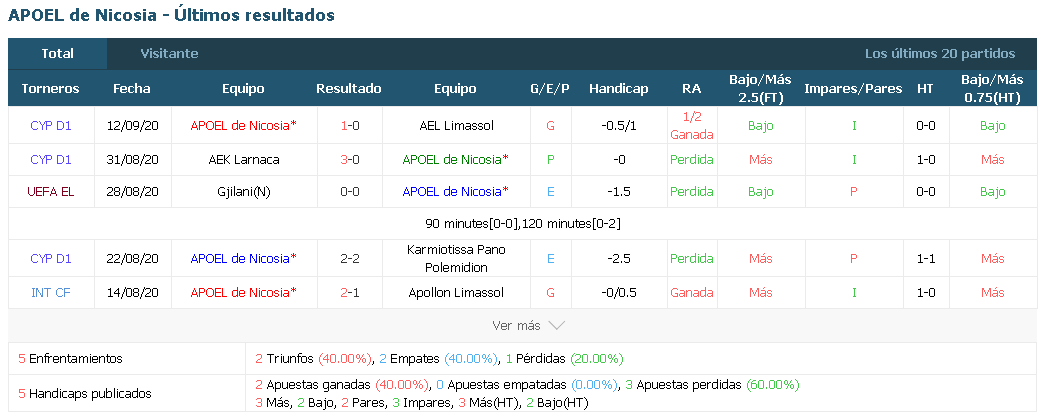This screenshot has width=1043, height=416.
Task: Click the Resultado column header
Action: click(x=349, y=89)
